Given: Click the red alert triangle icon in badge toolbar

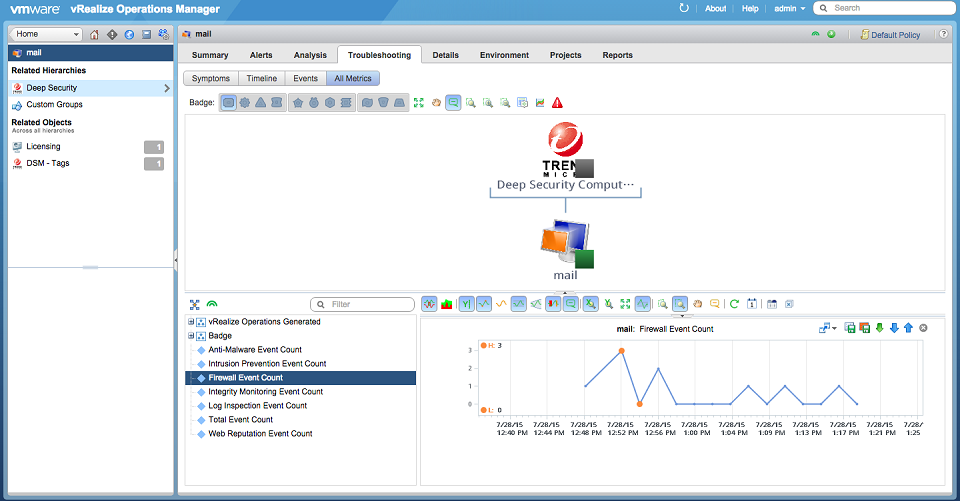Looking at the screenshot, I should click(557, 102).
